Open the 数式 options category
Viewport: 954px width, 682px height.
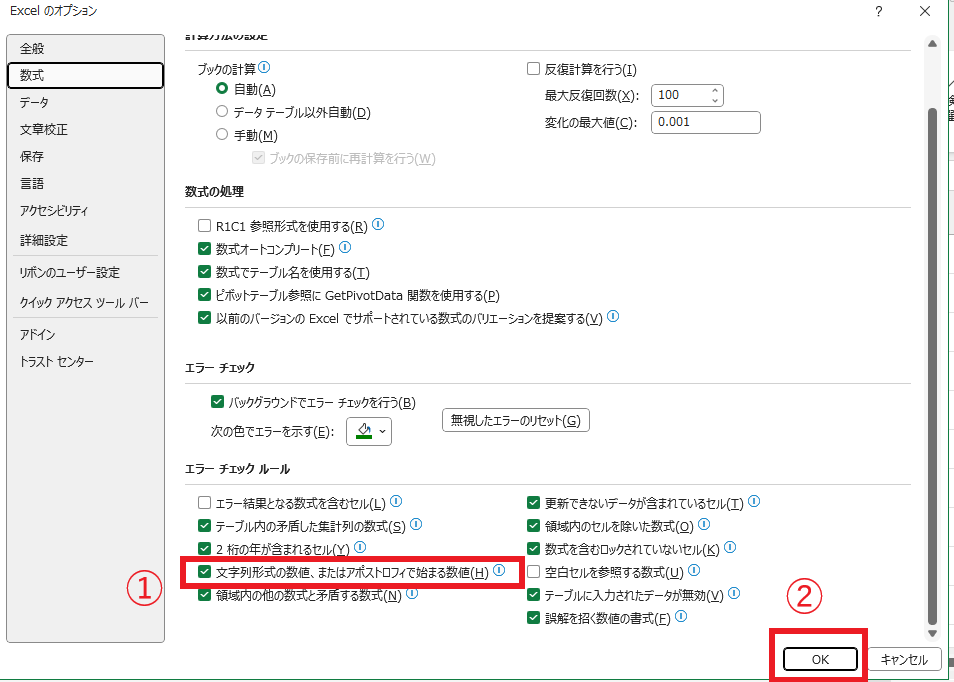pyautogui.click(x=85, y=75)
